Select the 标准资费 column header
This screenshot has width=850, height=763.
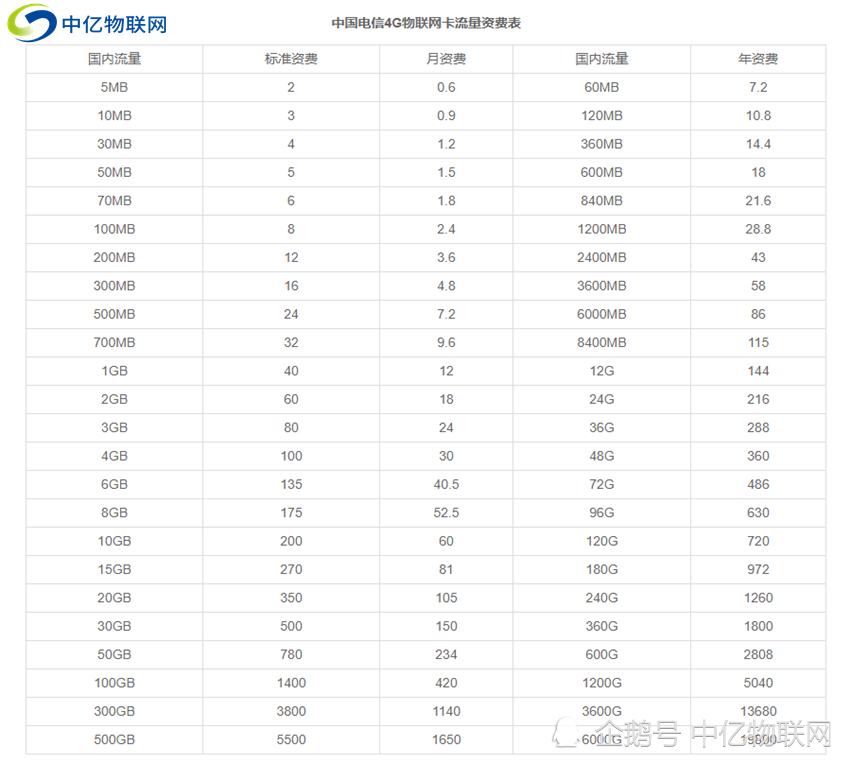pos(290,59)
